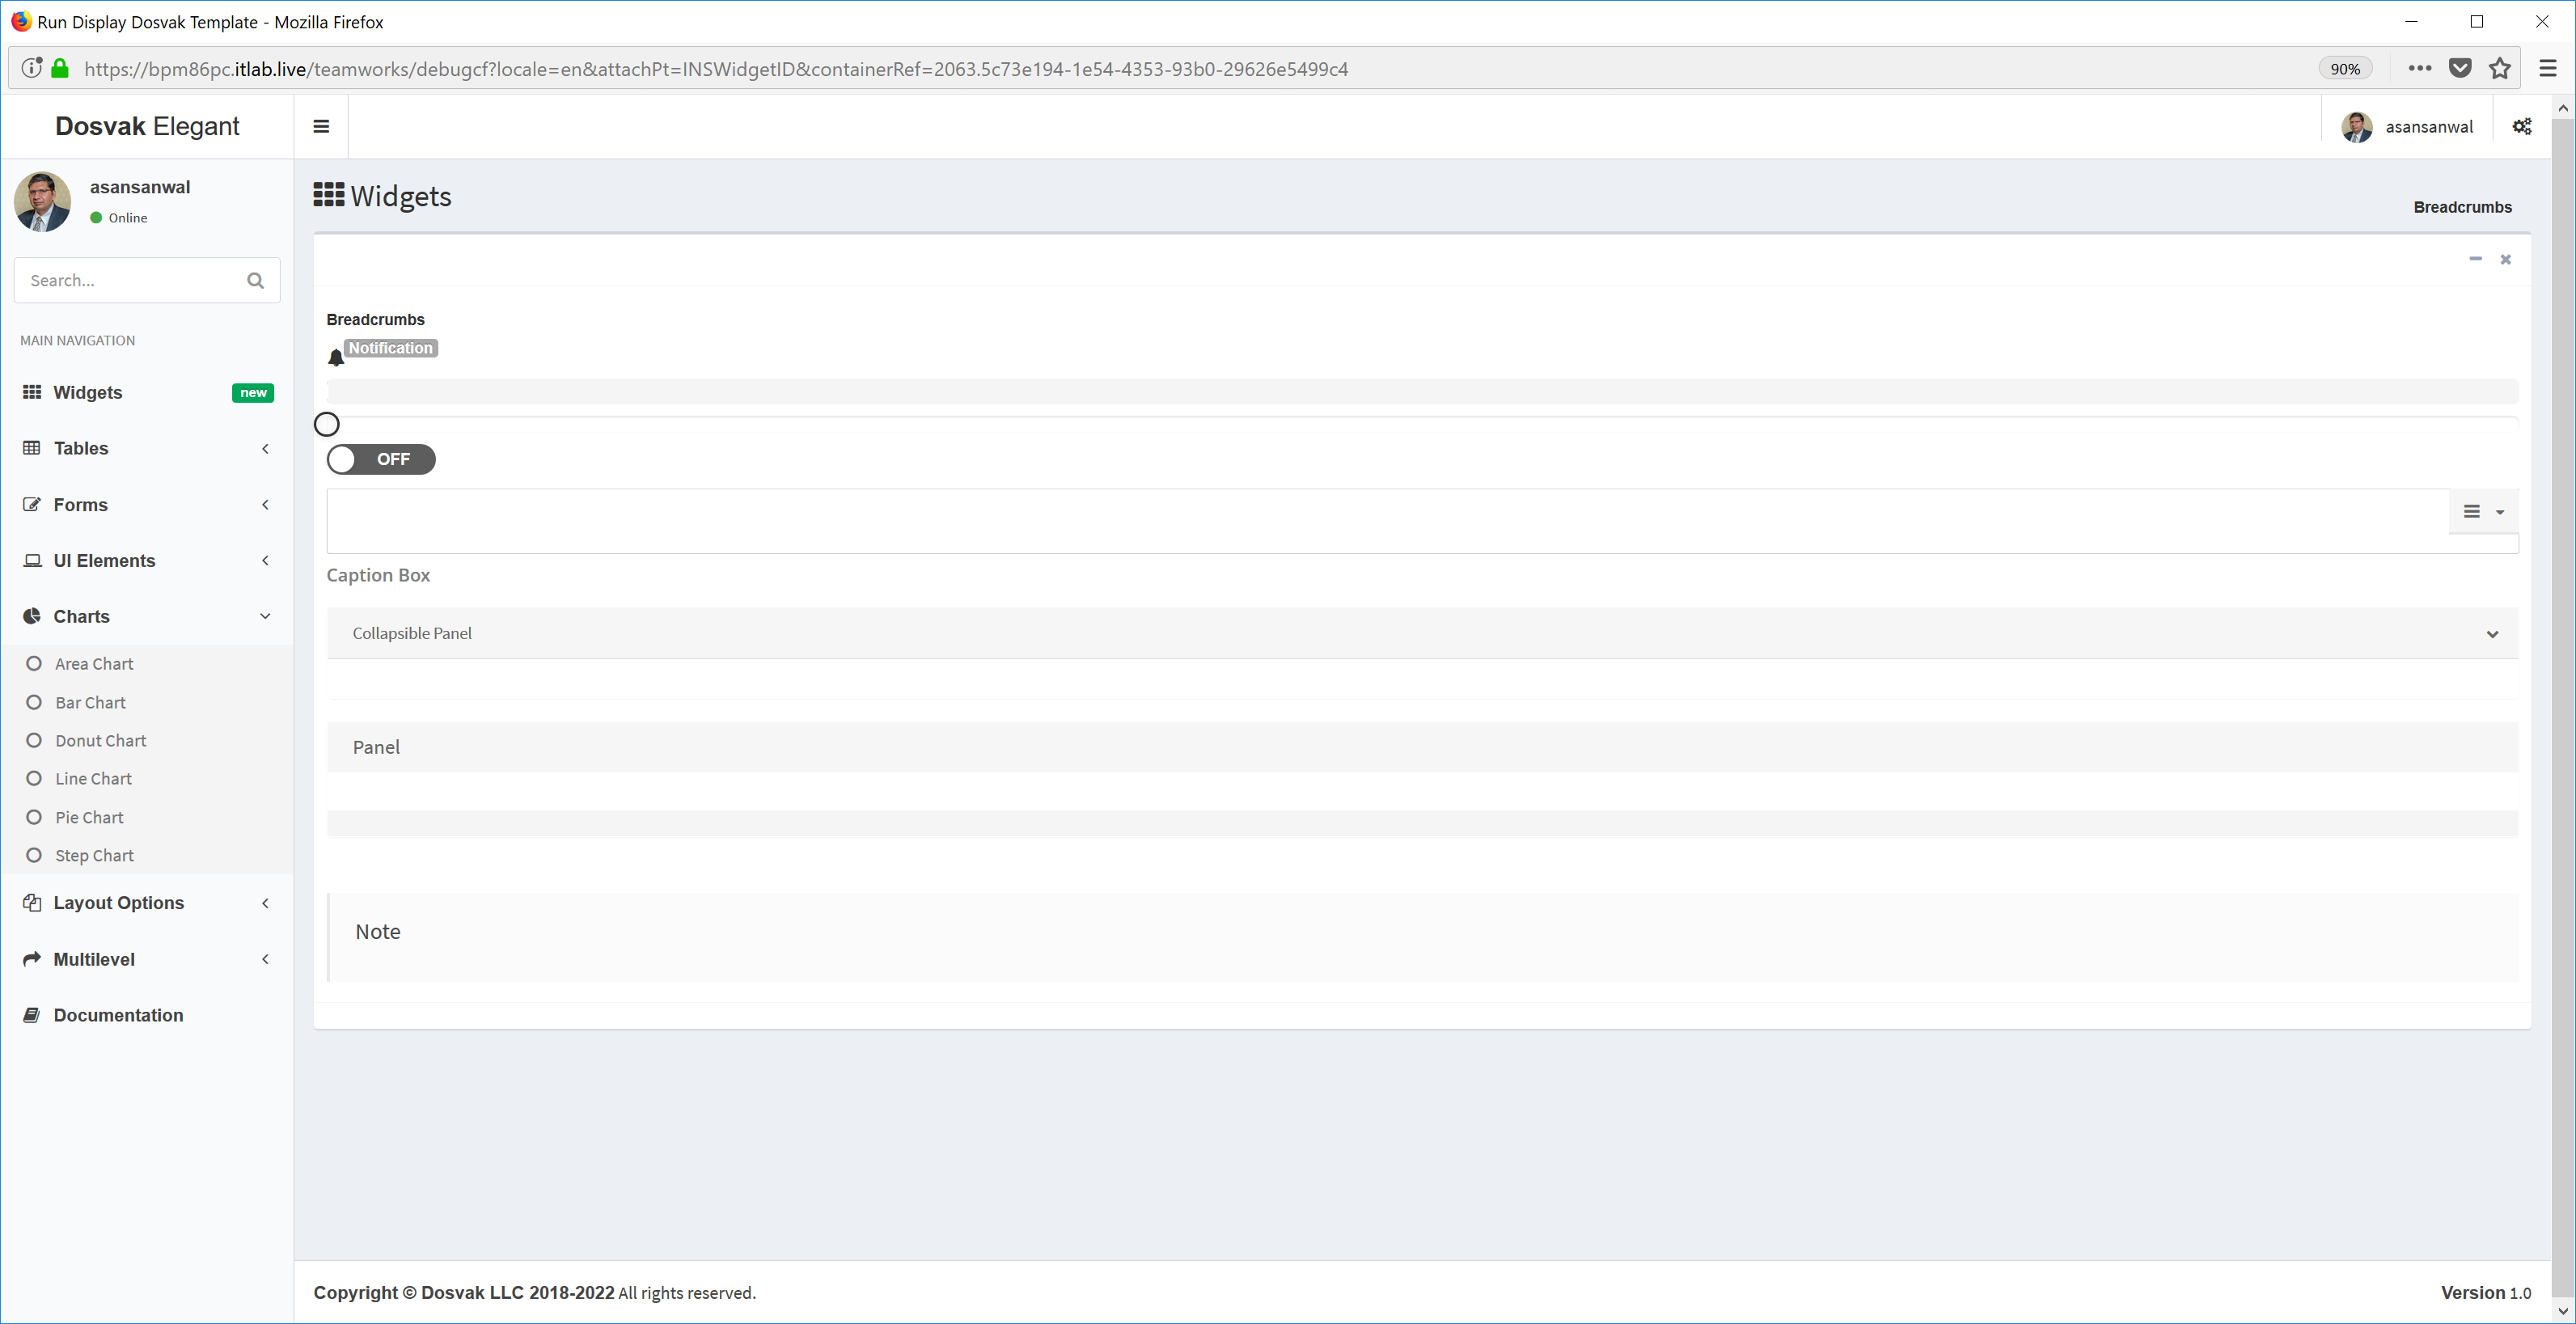Click header user avatar image
The height and width of the screenshot is (1324, 2576).
(x=2356, y=127)
